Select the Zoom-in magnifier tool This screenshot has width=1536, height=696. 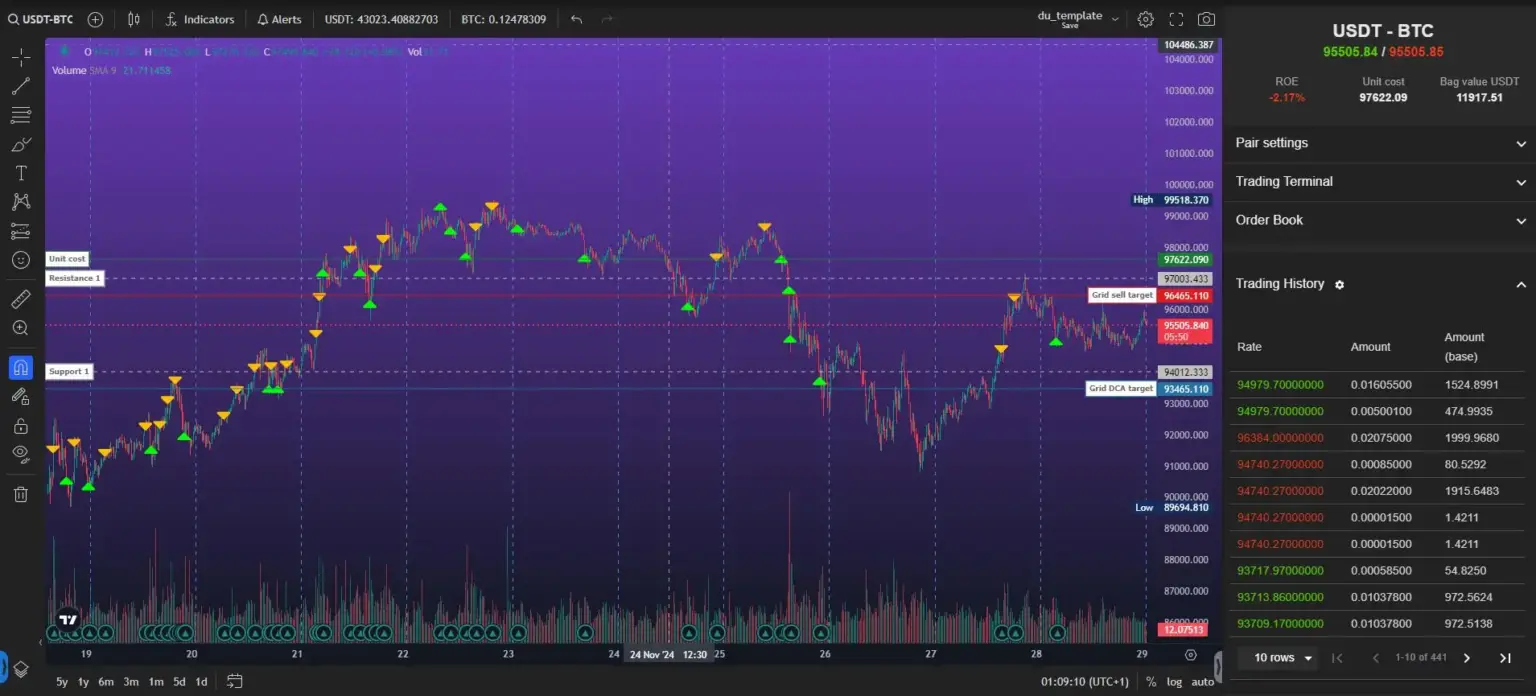pos(21,328)
